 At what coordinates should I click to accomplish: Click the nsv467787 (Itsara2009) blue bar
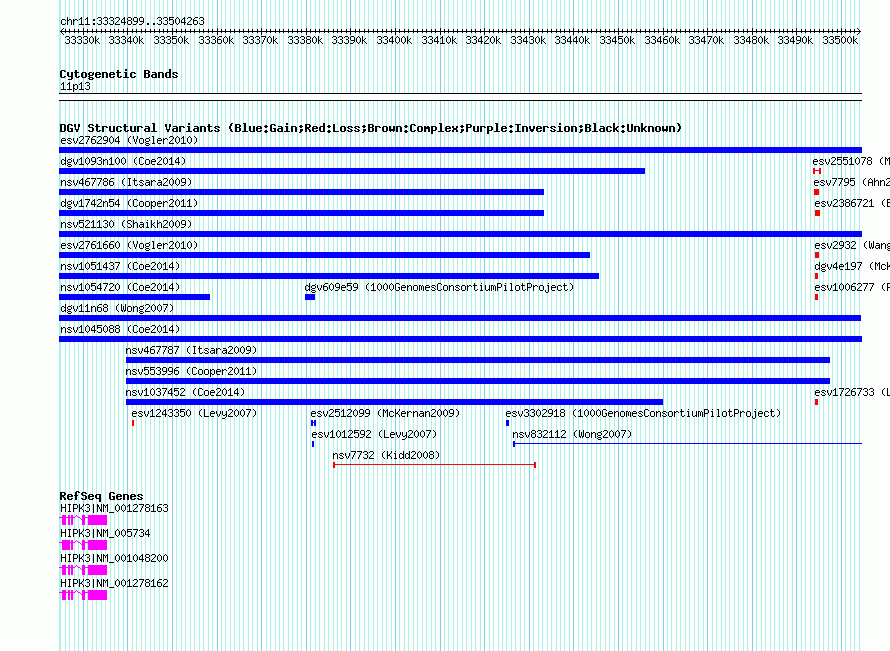(478, 360)
